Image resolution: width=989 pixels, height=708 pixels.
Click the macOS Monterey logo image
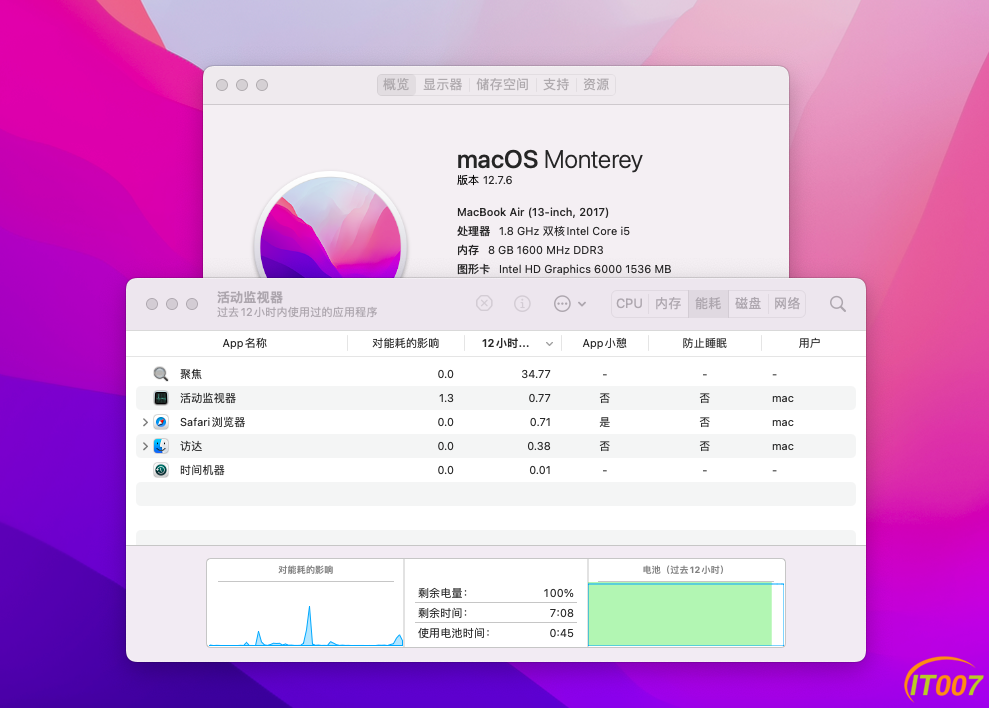pos(331,225)
